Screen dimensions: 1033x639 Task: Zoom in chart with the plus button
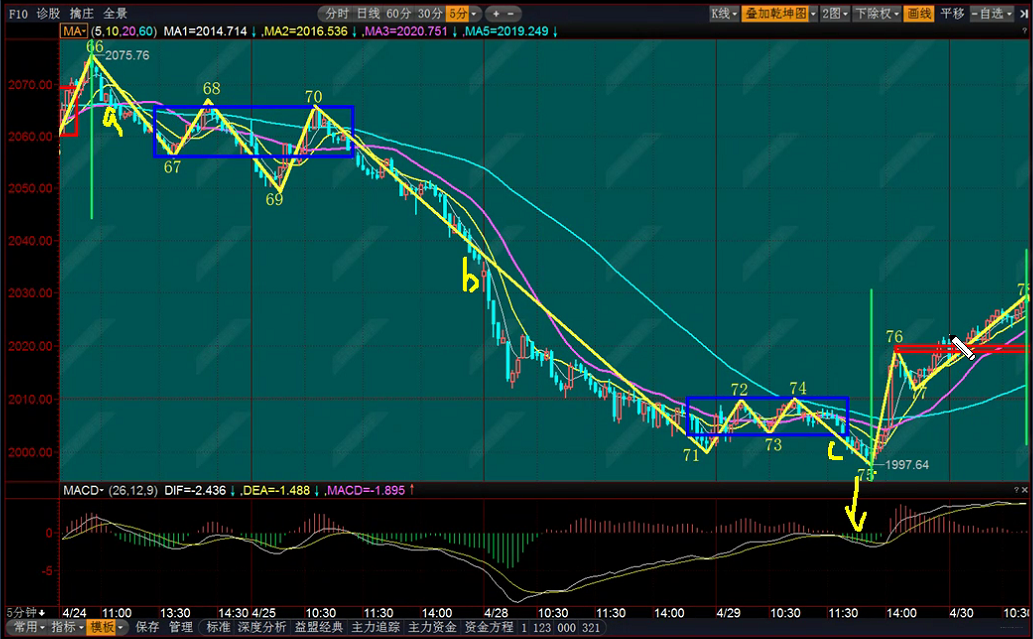[x=495, y=13]
